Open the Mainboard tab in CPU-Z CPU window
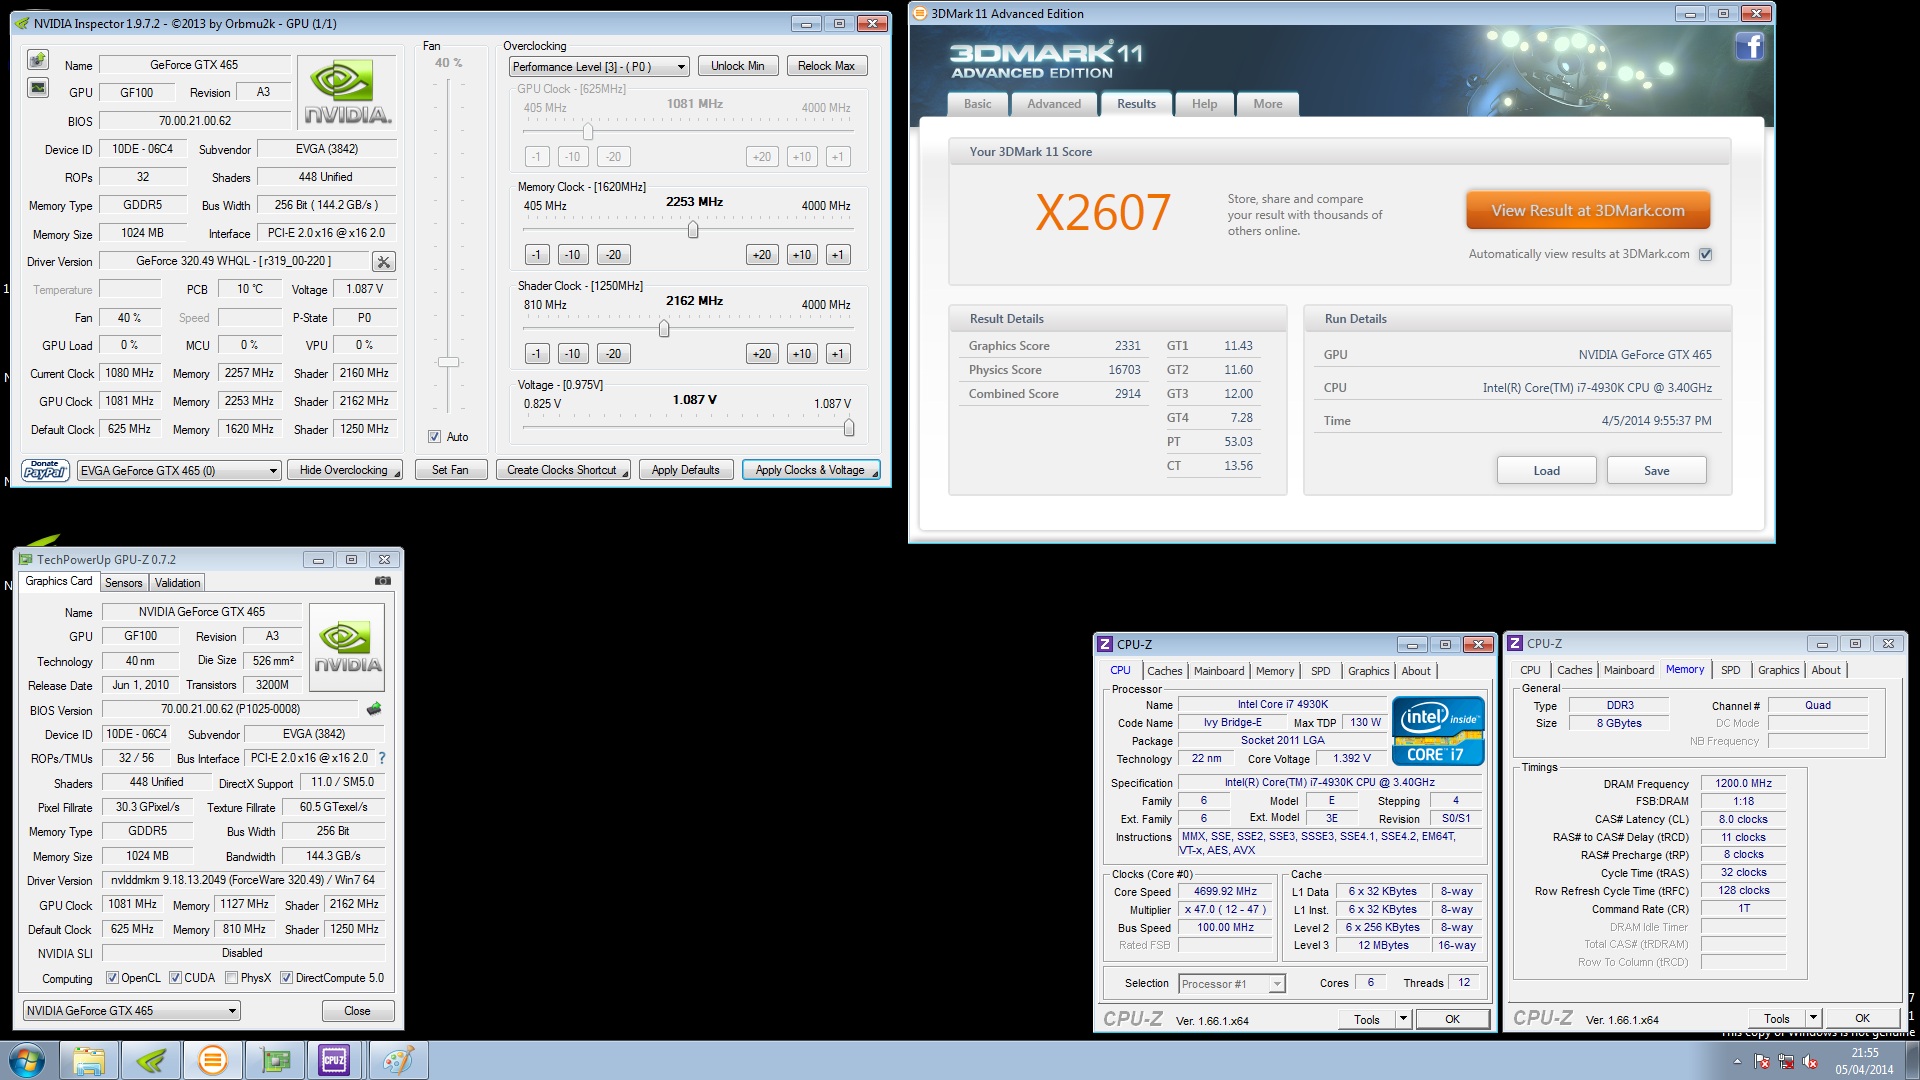The width and height of the screenshot is (1920, 1080). coord(1219,671)
